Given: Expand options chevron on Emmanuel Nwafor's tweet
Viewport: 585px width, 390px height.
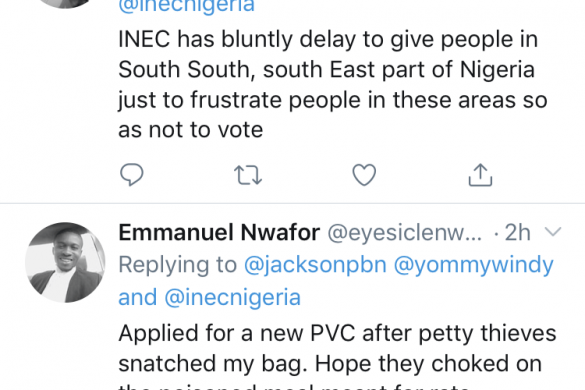Looking at the screenshot, I should (553, 232).
